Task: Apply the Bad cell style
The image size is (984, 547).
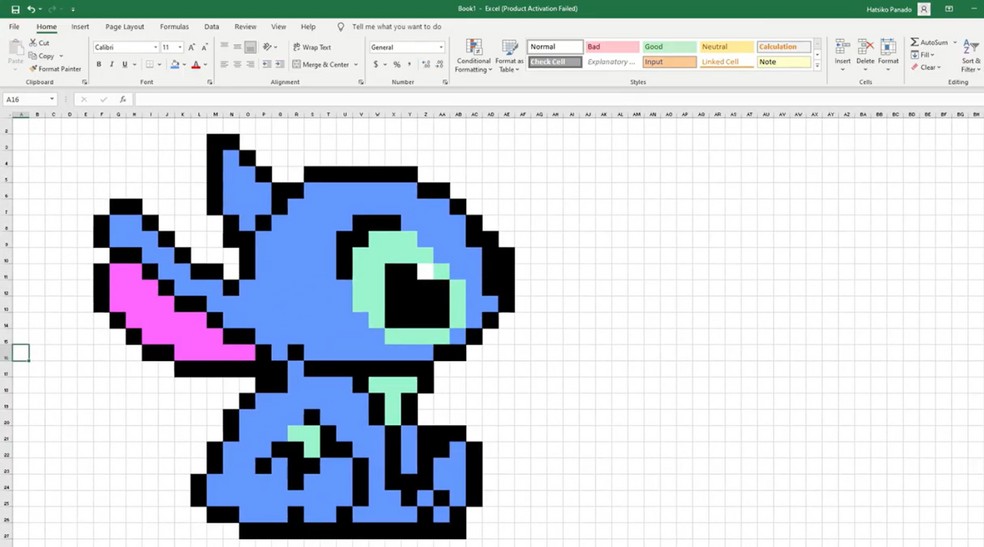Action: click(612, 46)
